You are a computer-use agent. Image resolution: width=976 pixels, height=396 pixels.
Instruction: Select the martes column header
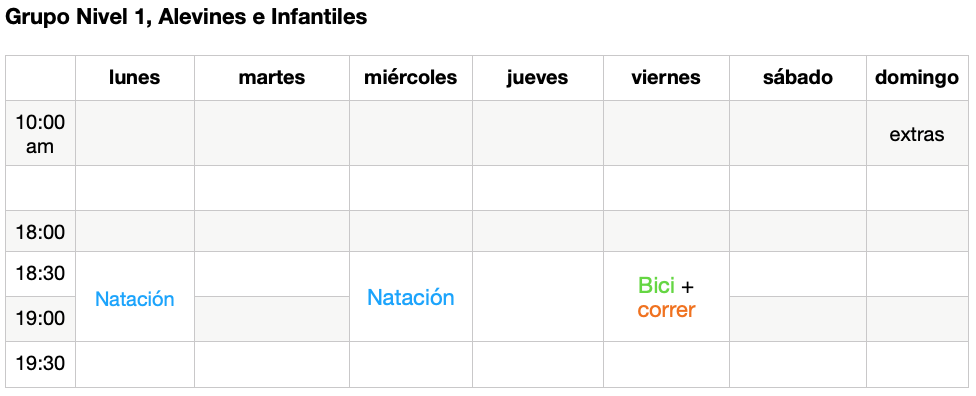272,77
